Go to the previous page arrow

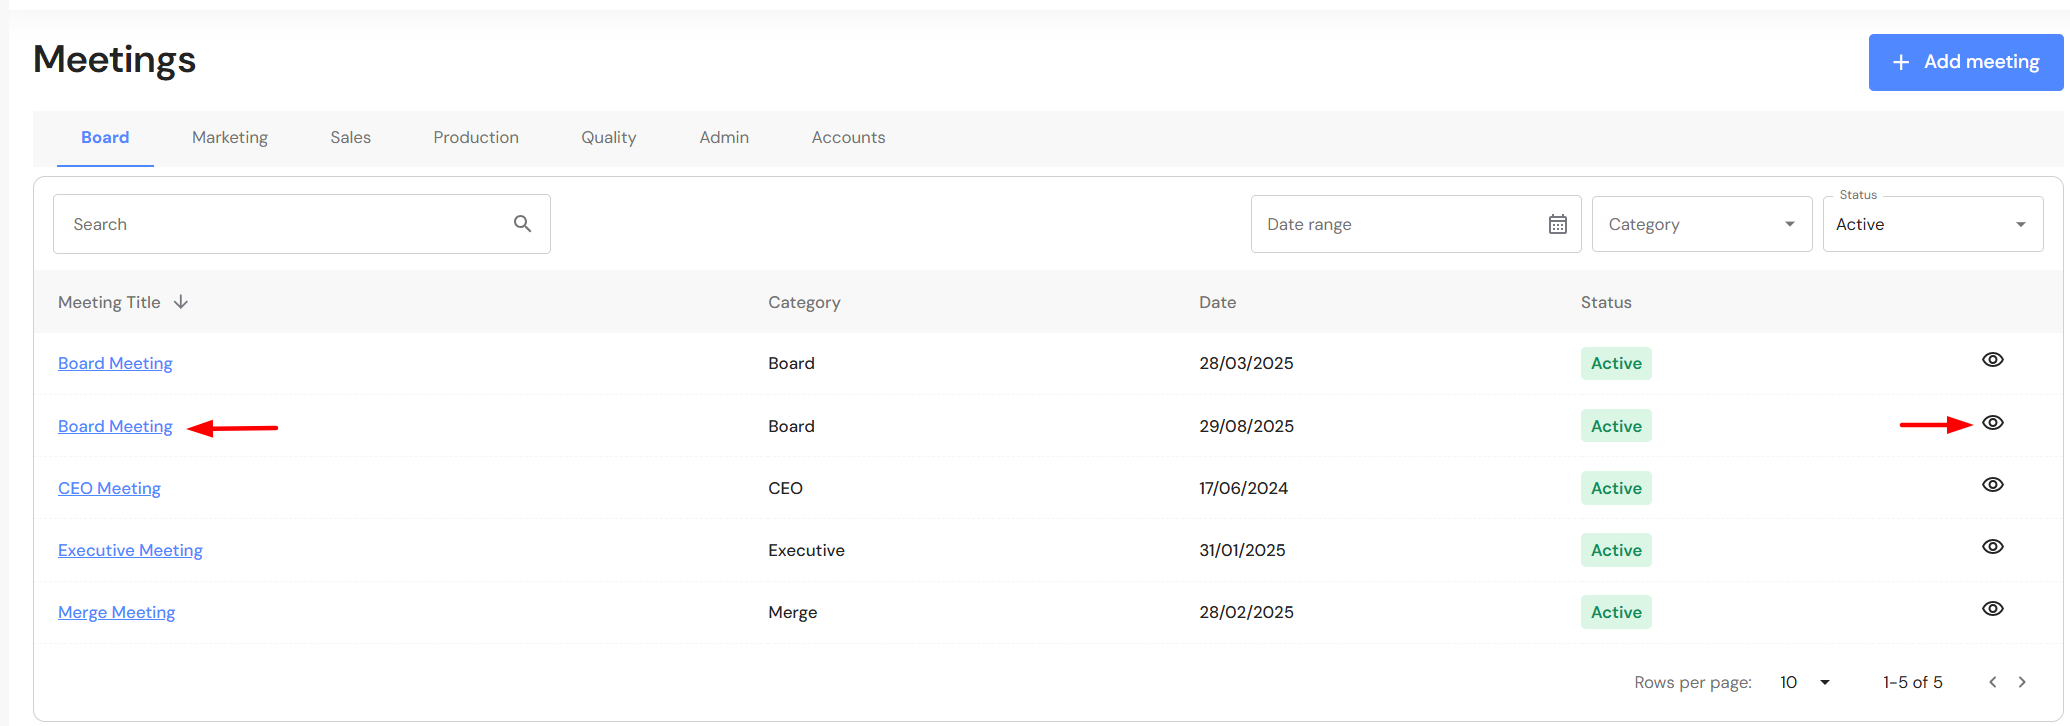(1992, 682)
